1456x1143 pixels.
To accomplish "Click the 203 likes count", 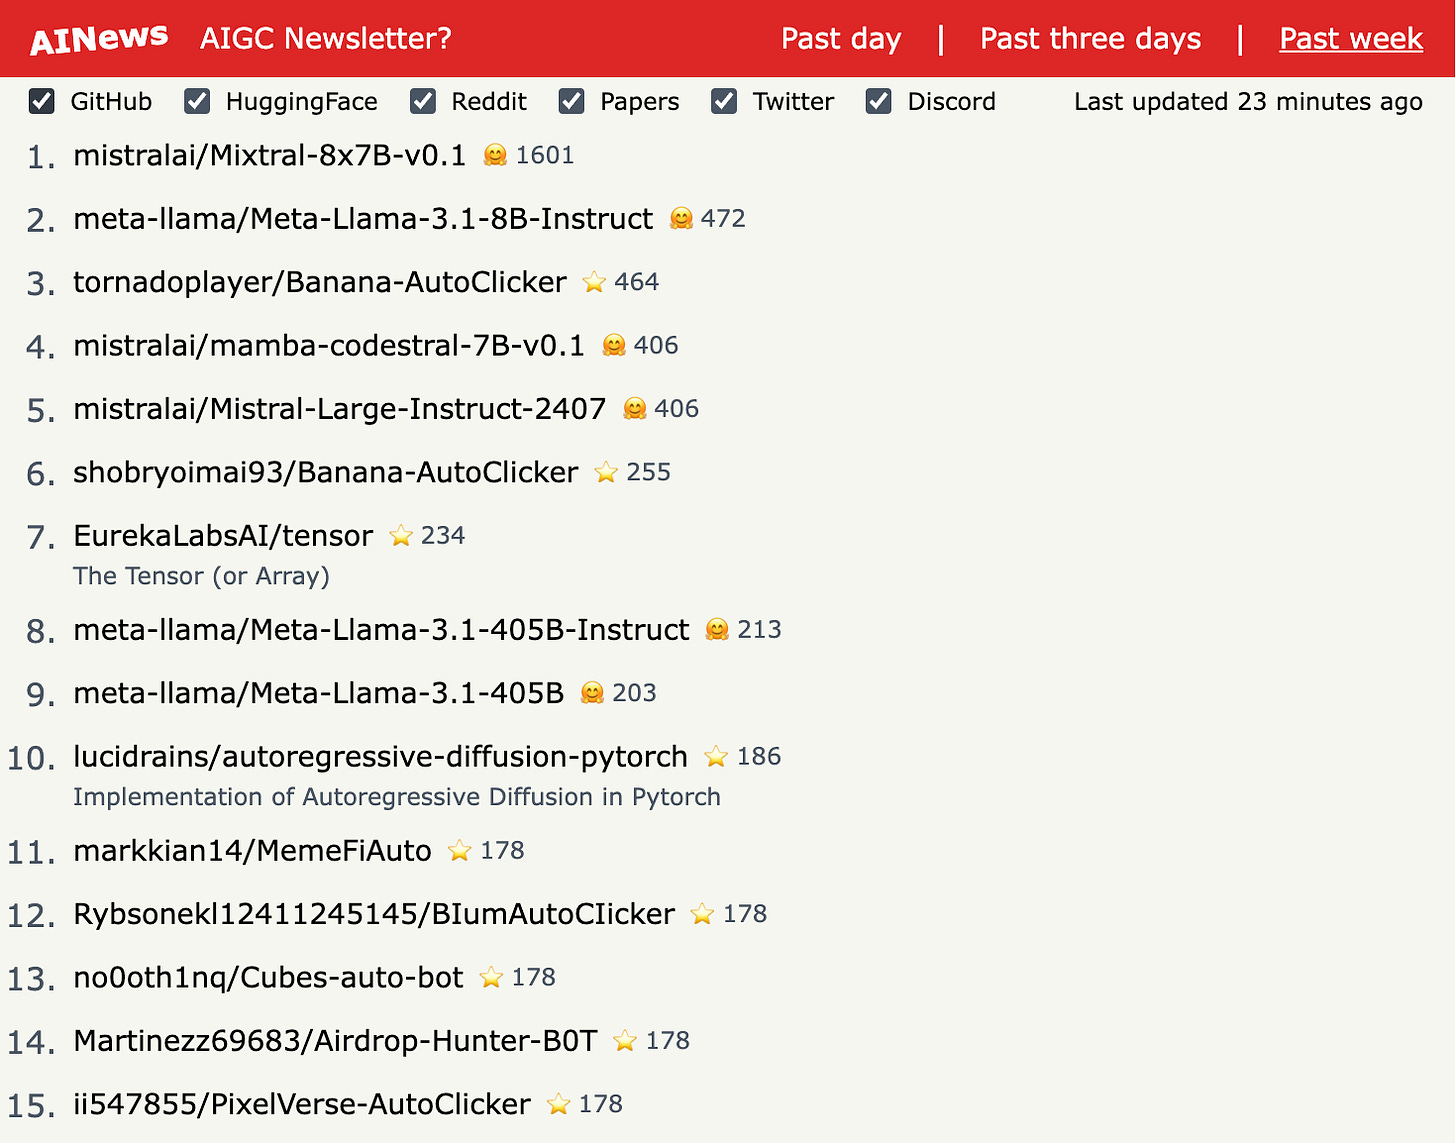I will pyautogui.click(x=634, y=692).
